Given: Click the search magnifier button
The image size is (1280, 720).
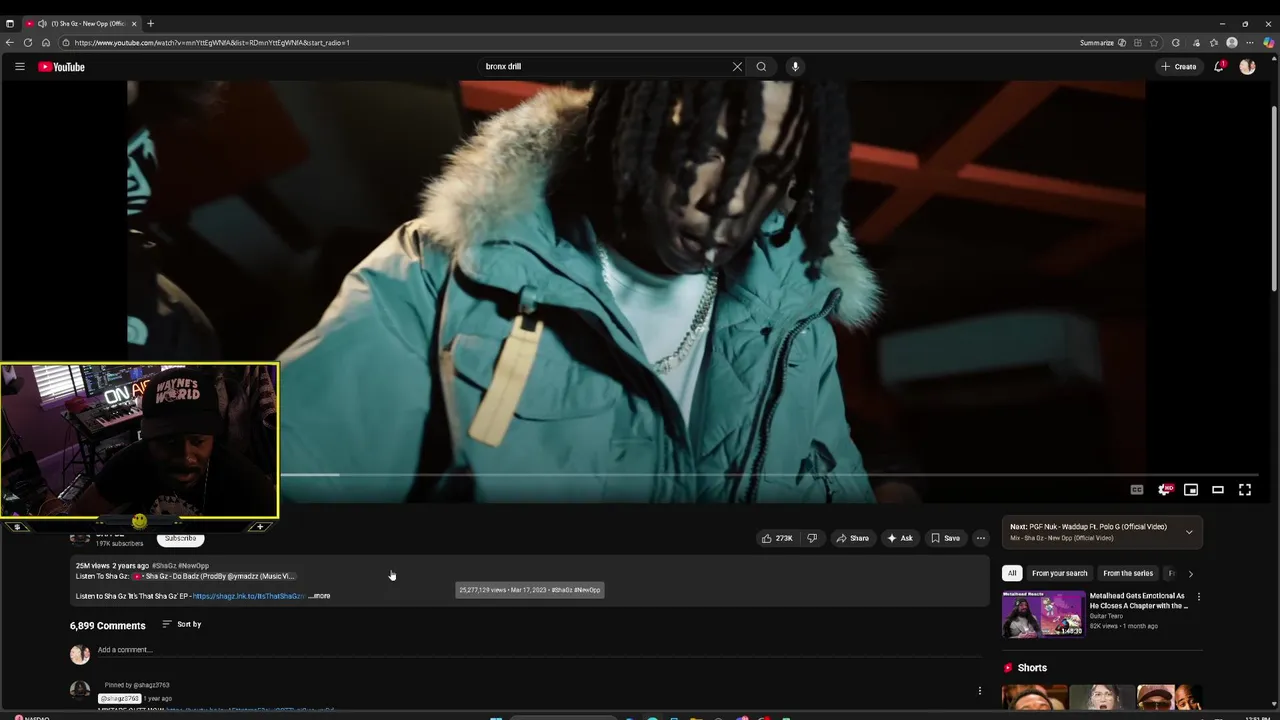Looking at the screenshot, I should (761, 67).
